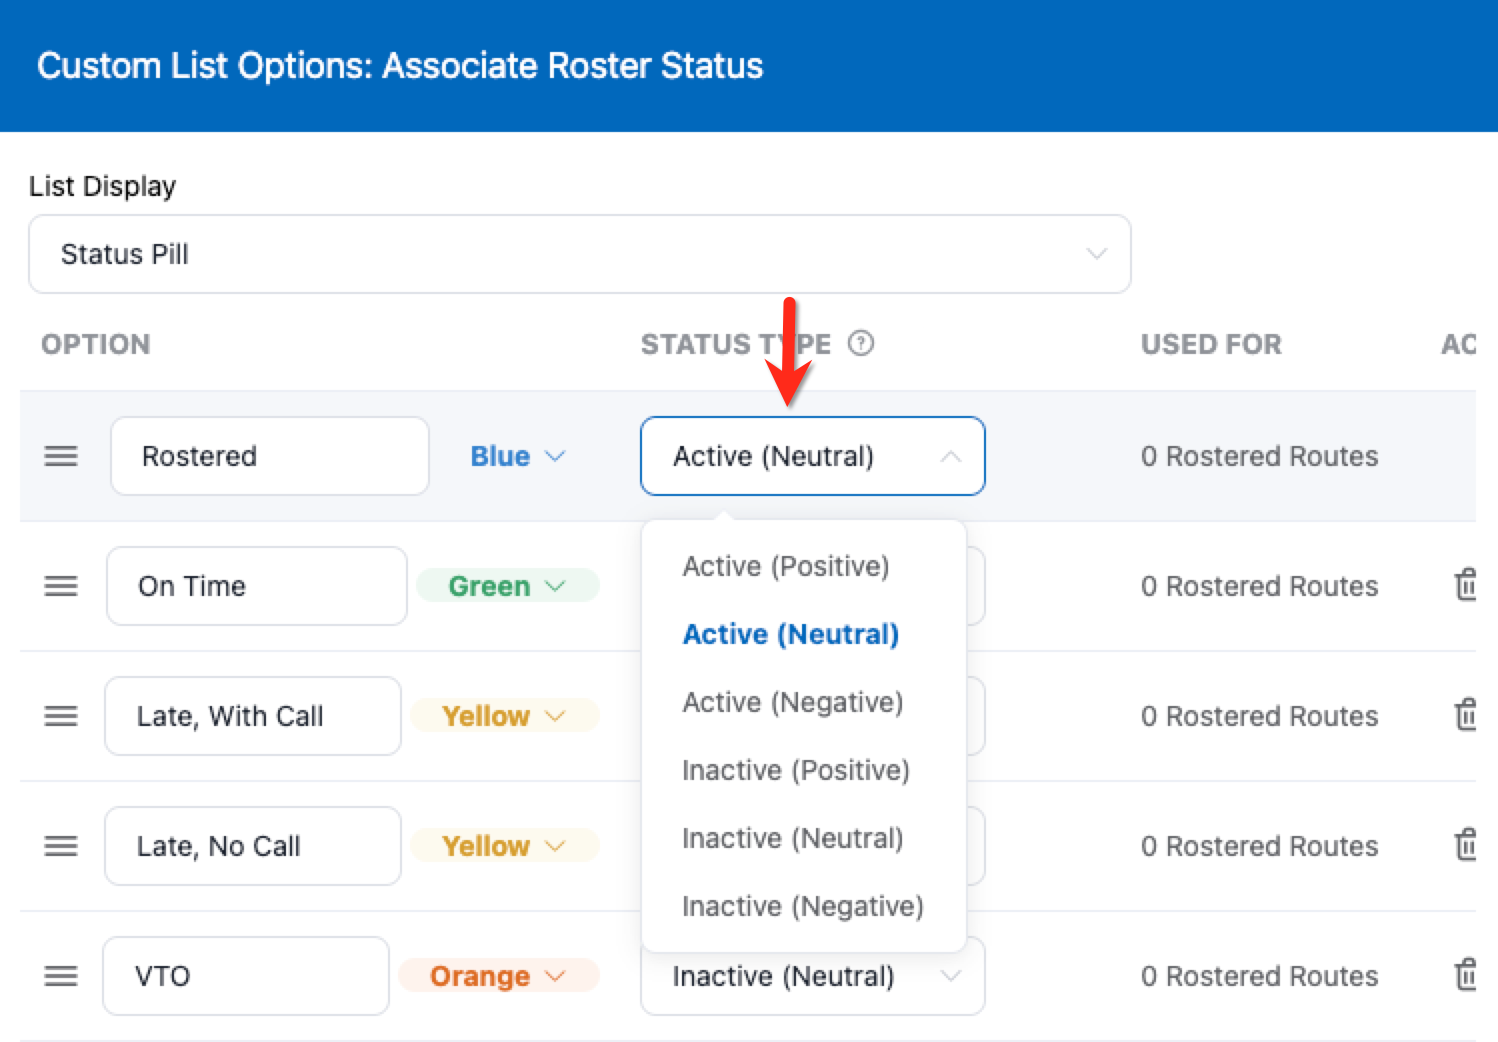Delete the VTO option
This screenshot has width=1498, height=1042.
coord(1465,975)
